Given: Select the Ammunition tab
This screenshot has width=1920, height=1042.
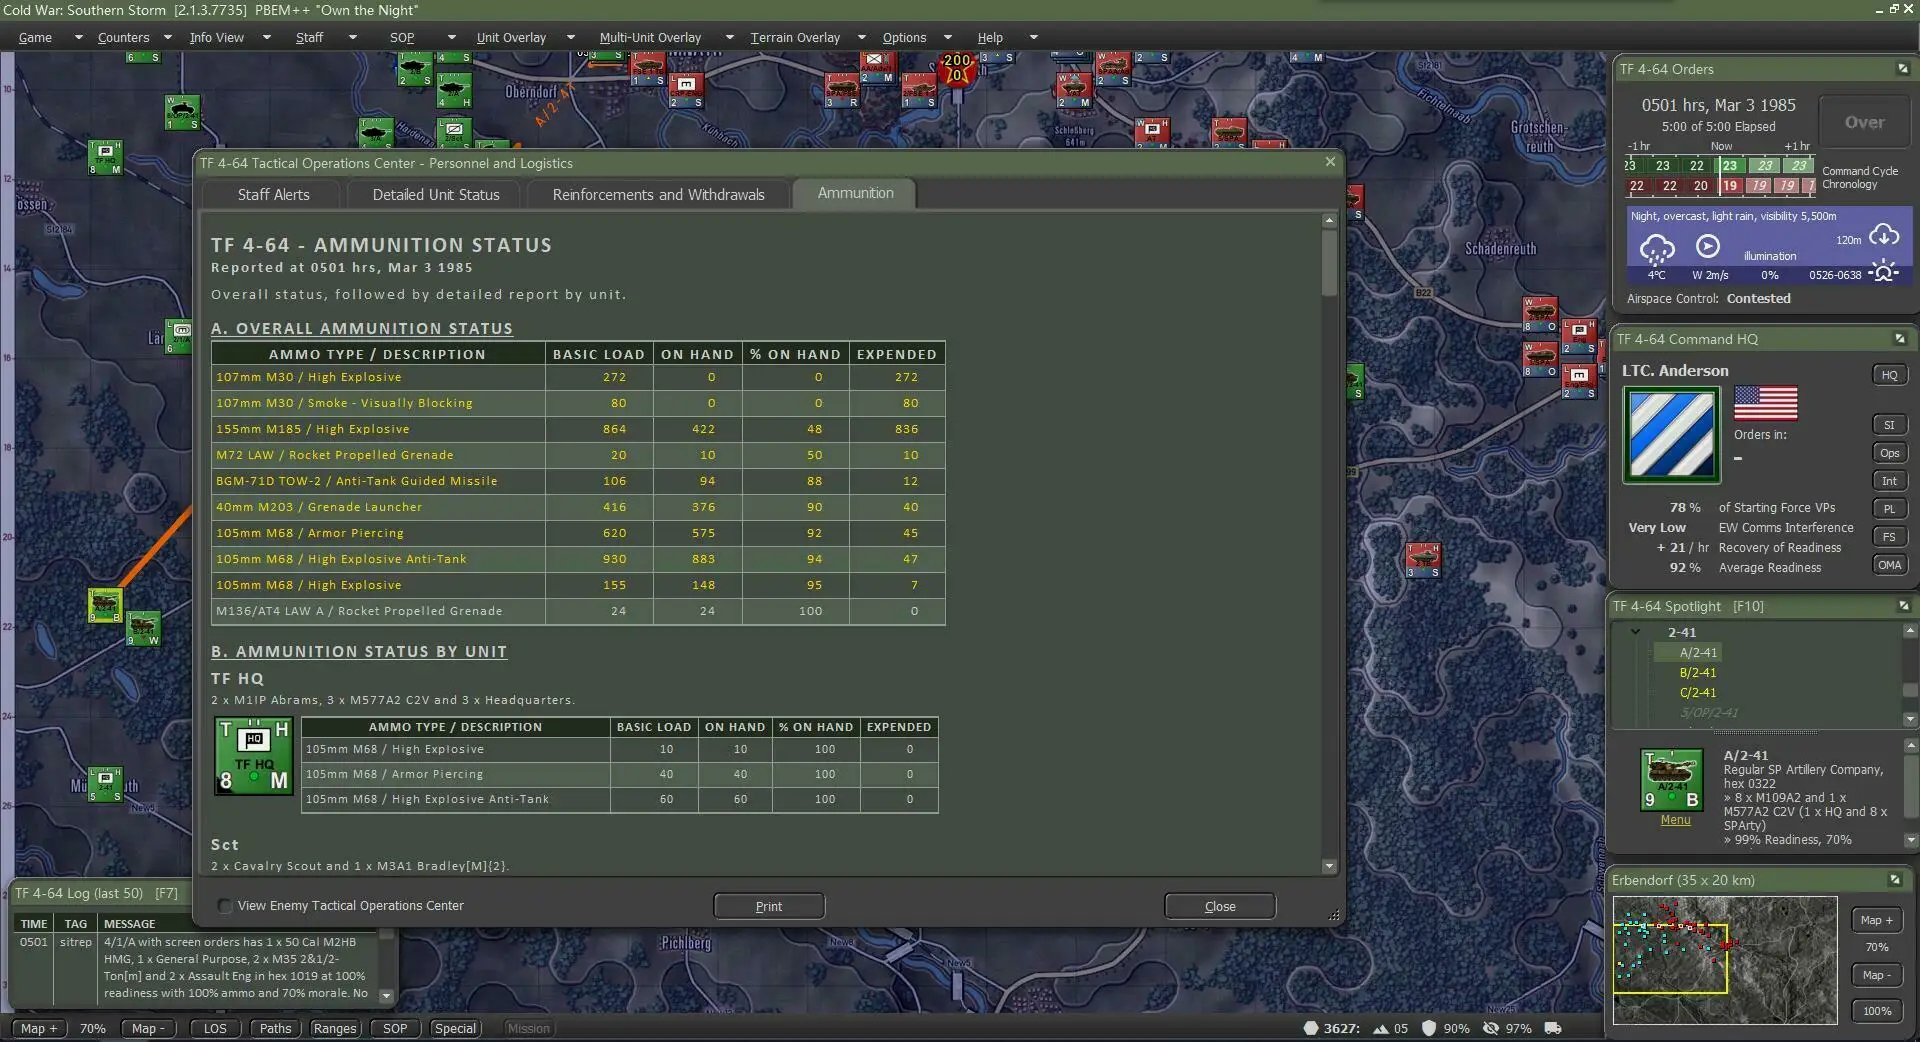Looking at the screenshot, I should click(x=855, y=193).
